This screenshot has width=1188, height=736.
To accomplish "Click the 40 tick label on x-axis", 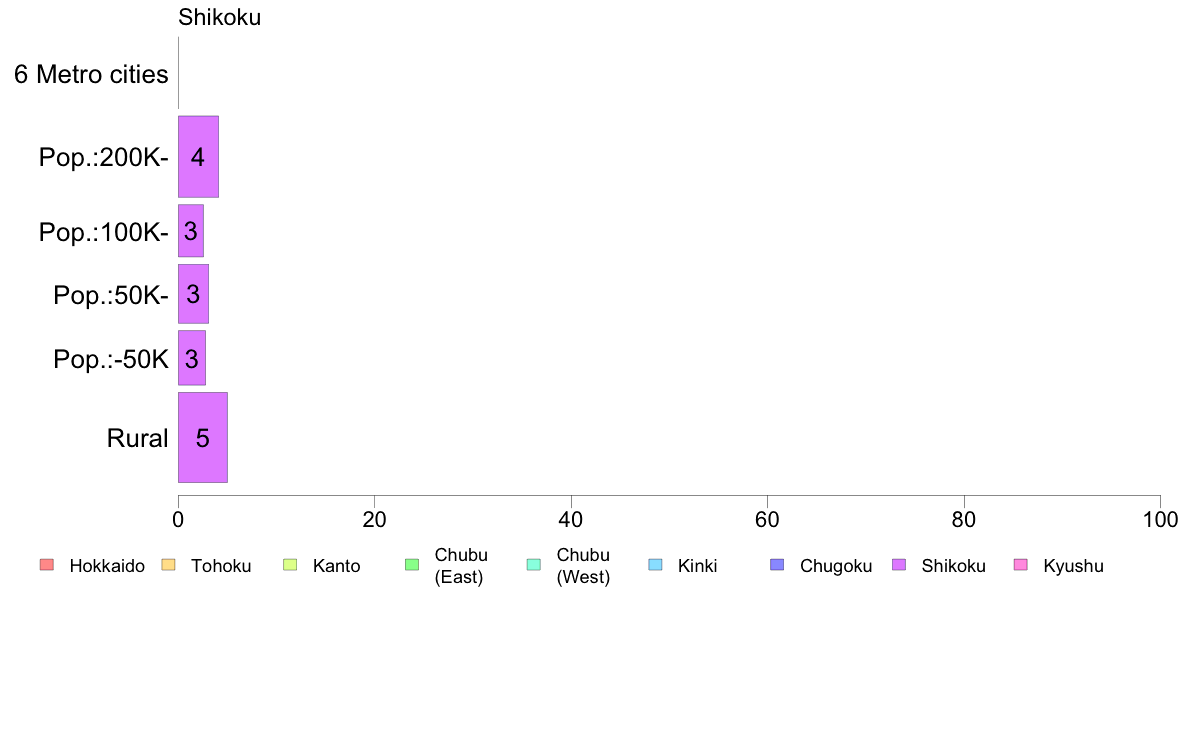I will click(571, 519).
